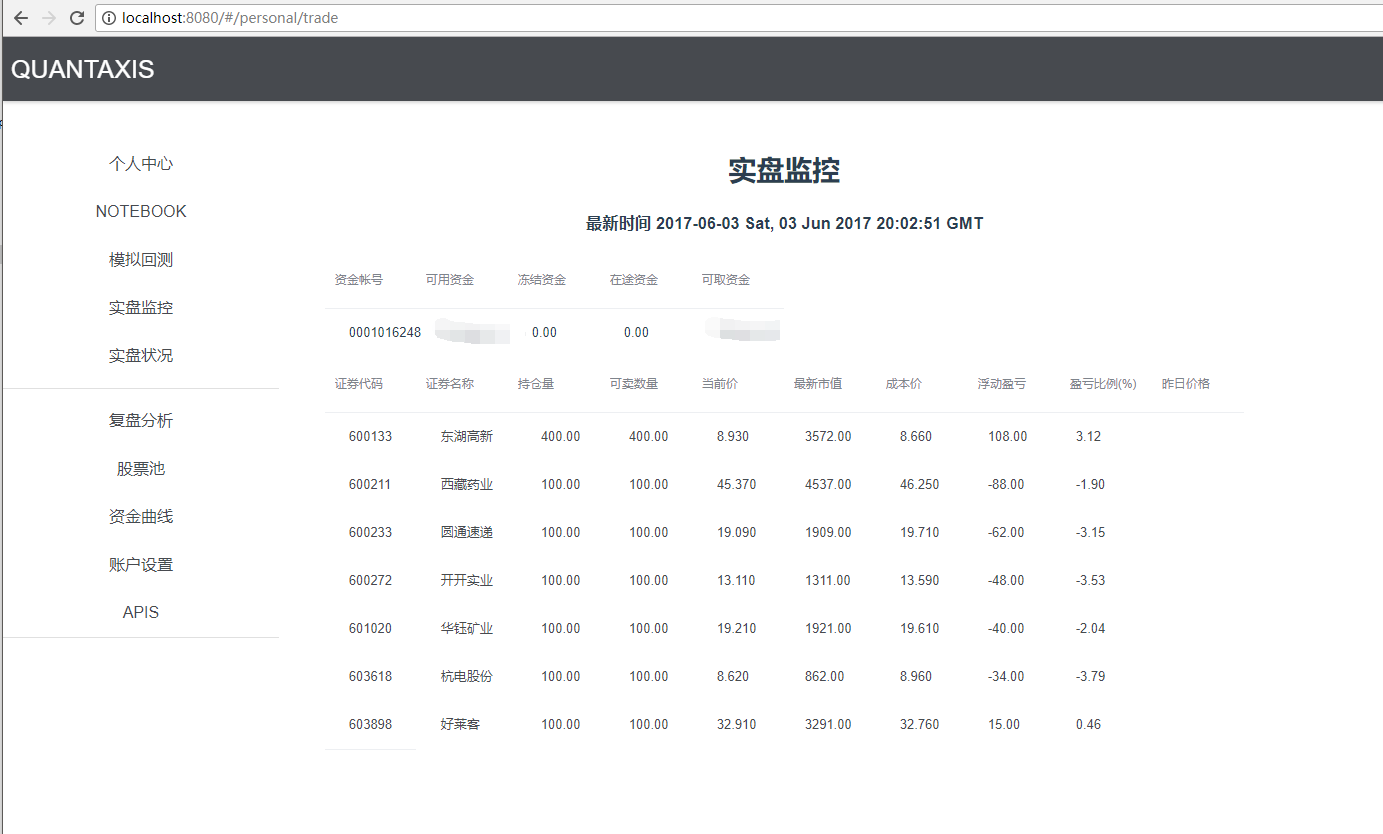Click the browser back arrow
The image size is (1383, 834).
[20, 17]
